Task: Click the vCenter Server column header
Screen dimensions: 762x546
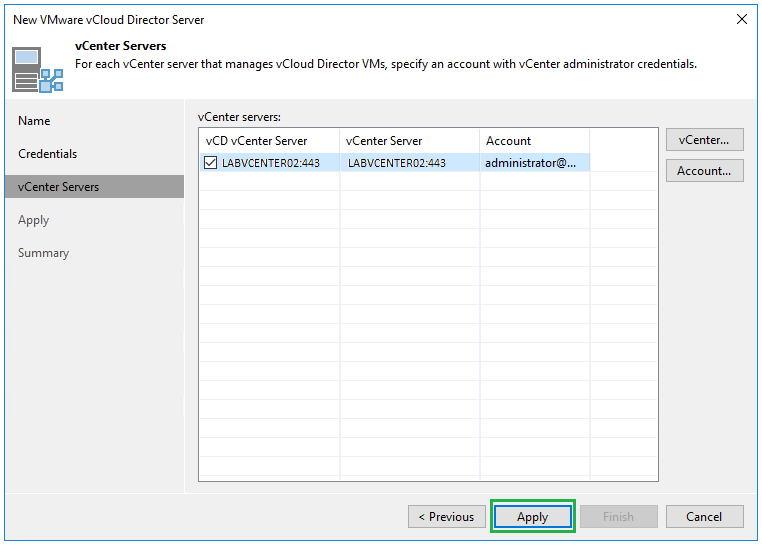Action: coord(384,141)
